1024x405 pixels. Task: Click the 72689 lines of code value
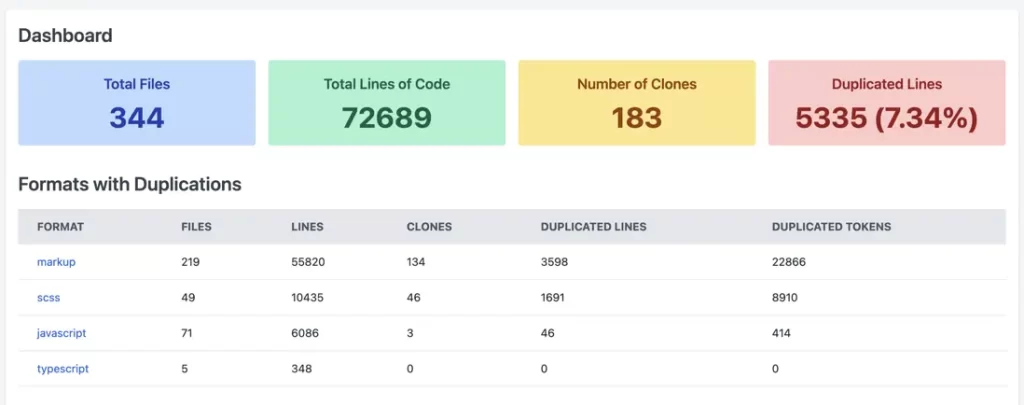(x=387, y=118)
